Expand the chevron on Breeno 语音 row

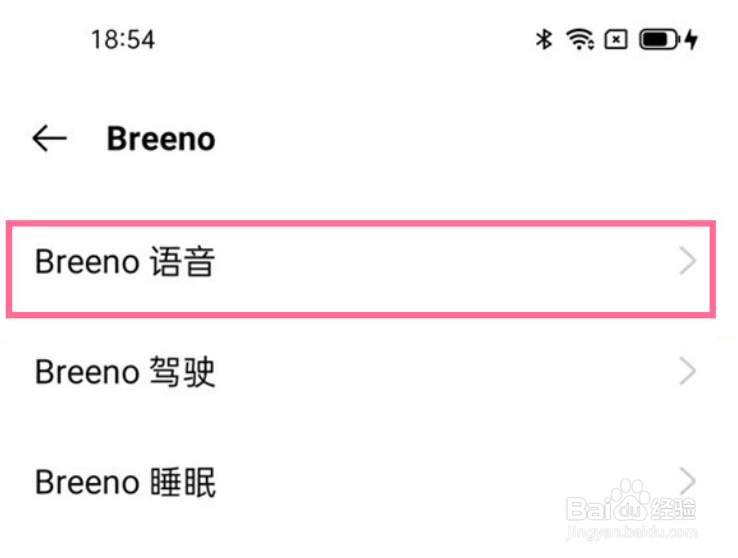click(687, 263)
